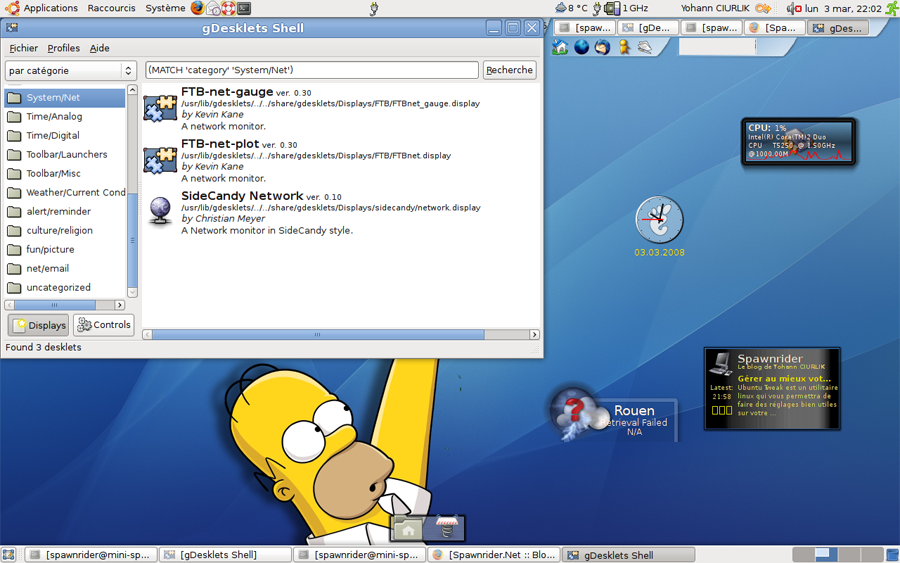Click the desklet results horizontal scrollbar
This screenshot has width=900, height=563.
341,334
